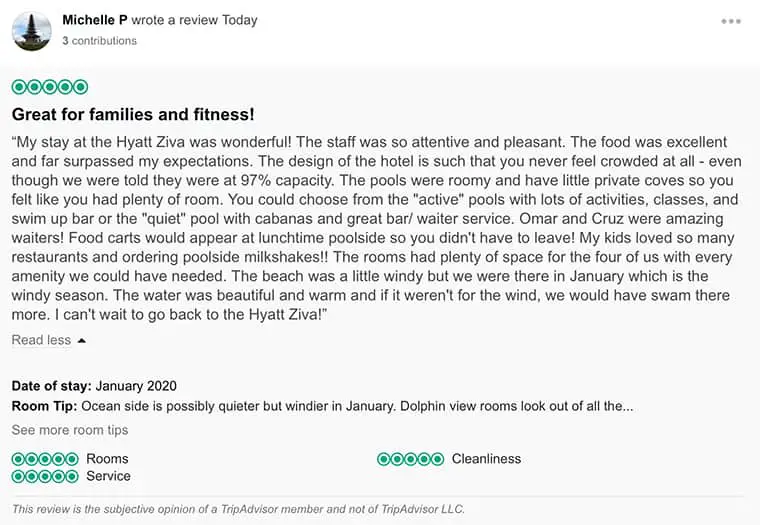Click Michelle P's profile avatar photo
This screenshot has height=525, width=760.
click(x=31, y=31)
